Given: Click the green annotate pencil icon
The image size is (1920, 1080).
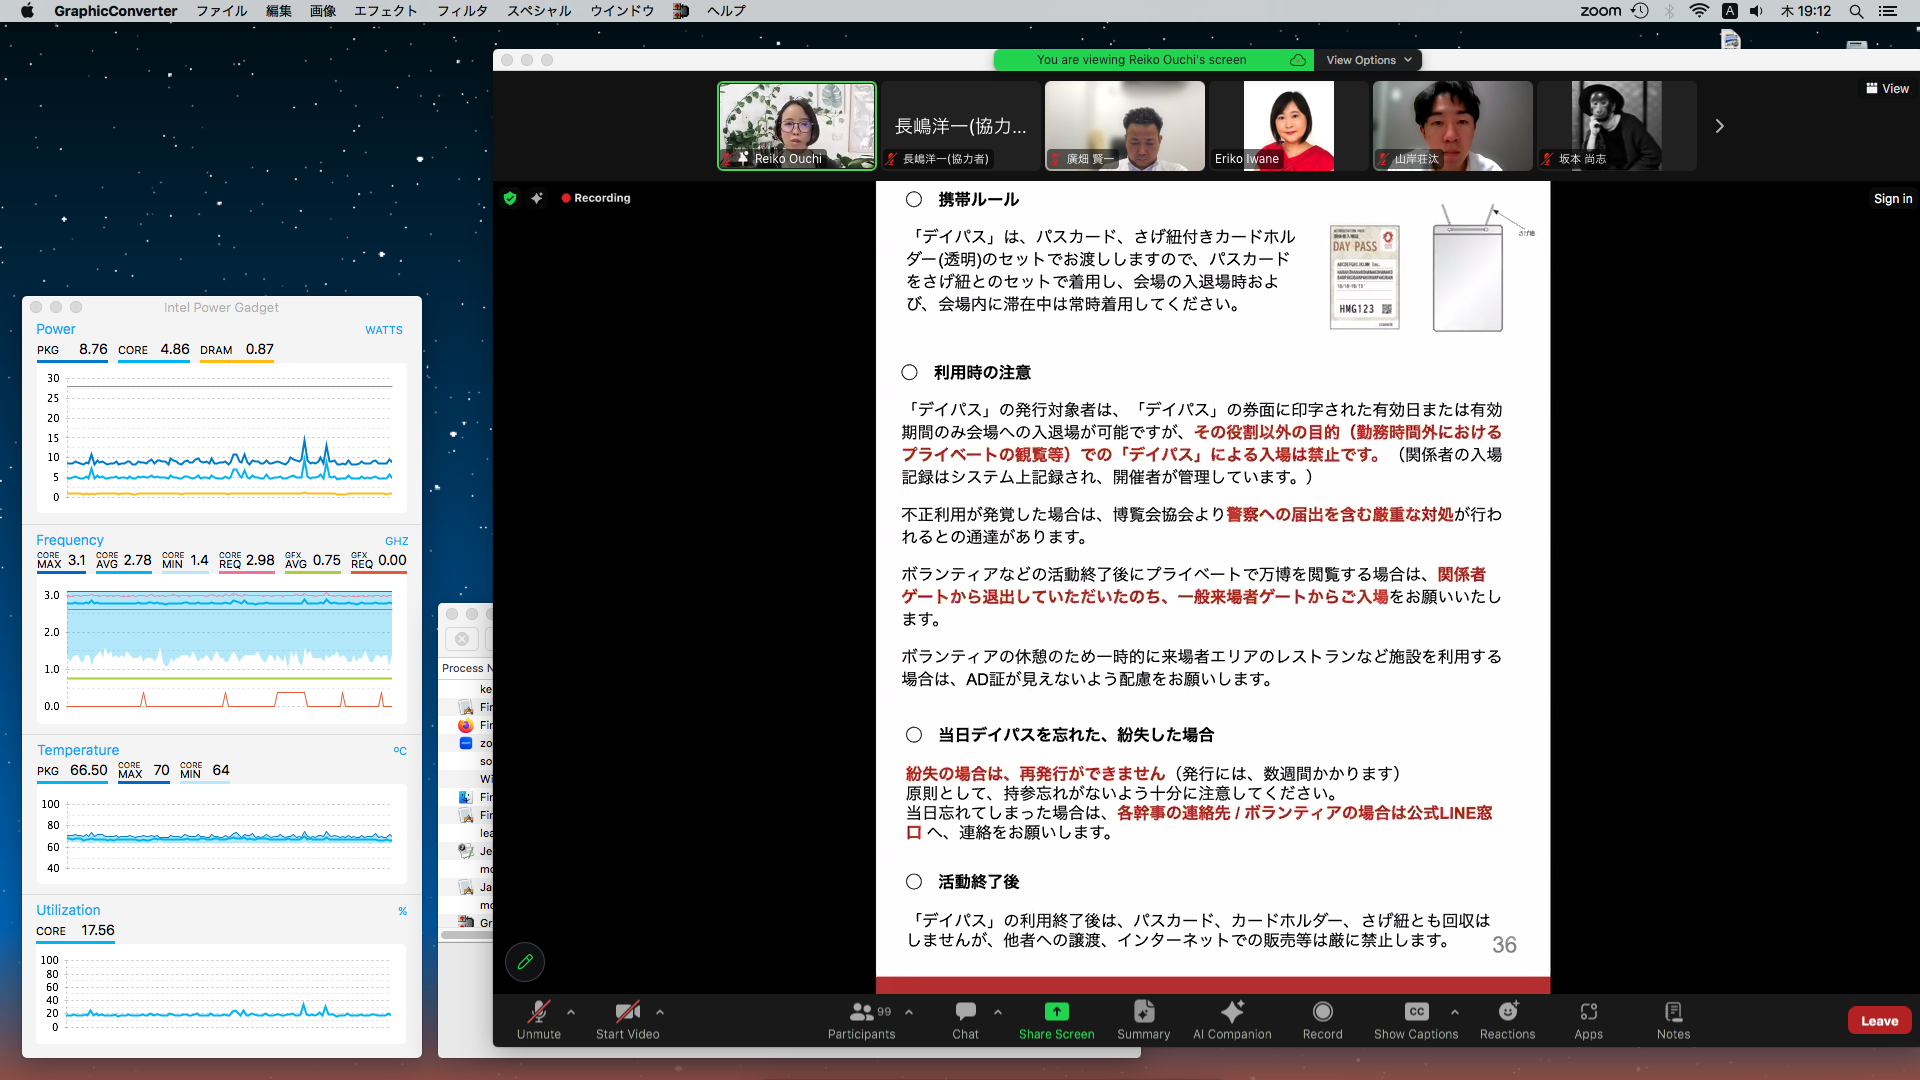Looking at the screenshot, I should (x=525, y=962).
